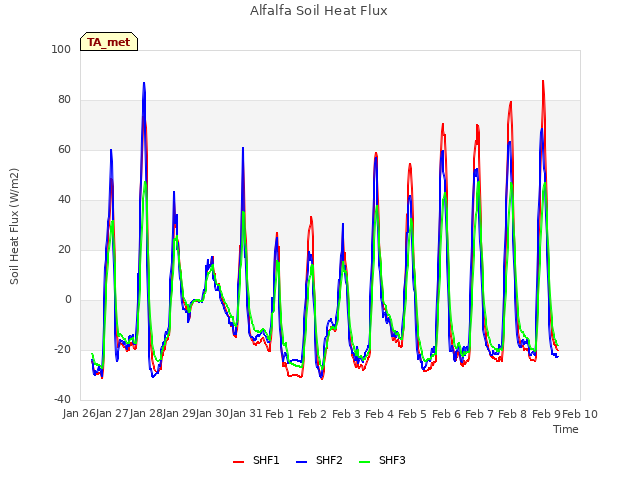This screenshot has height=480, width=640.
Task: Click the blue SHF2 peak on Jan 31
Action: 243,148
